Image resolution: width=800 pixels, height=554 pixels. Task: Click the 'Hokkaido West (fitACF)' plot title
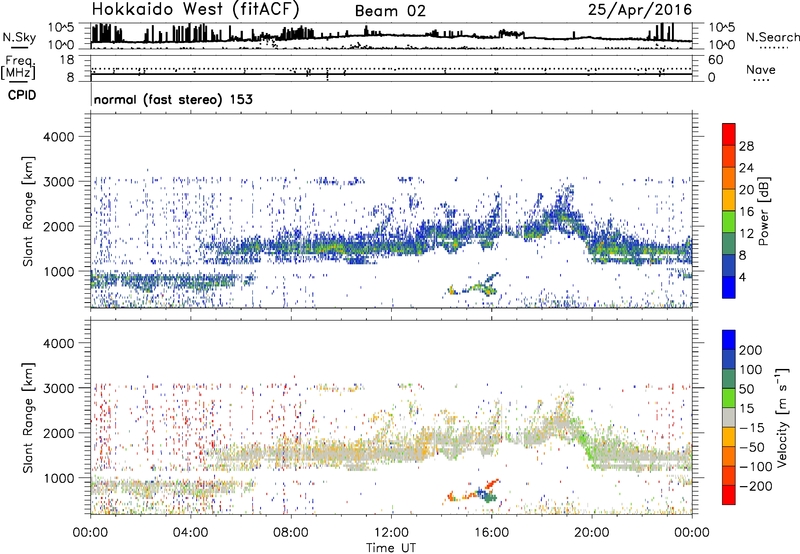point(195,9)
